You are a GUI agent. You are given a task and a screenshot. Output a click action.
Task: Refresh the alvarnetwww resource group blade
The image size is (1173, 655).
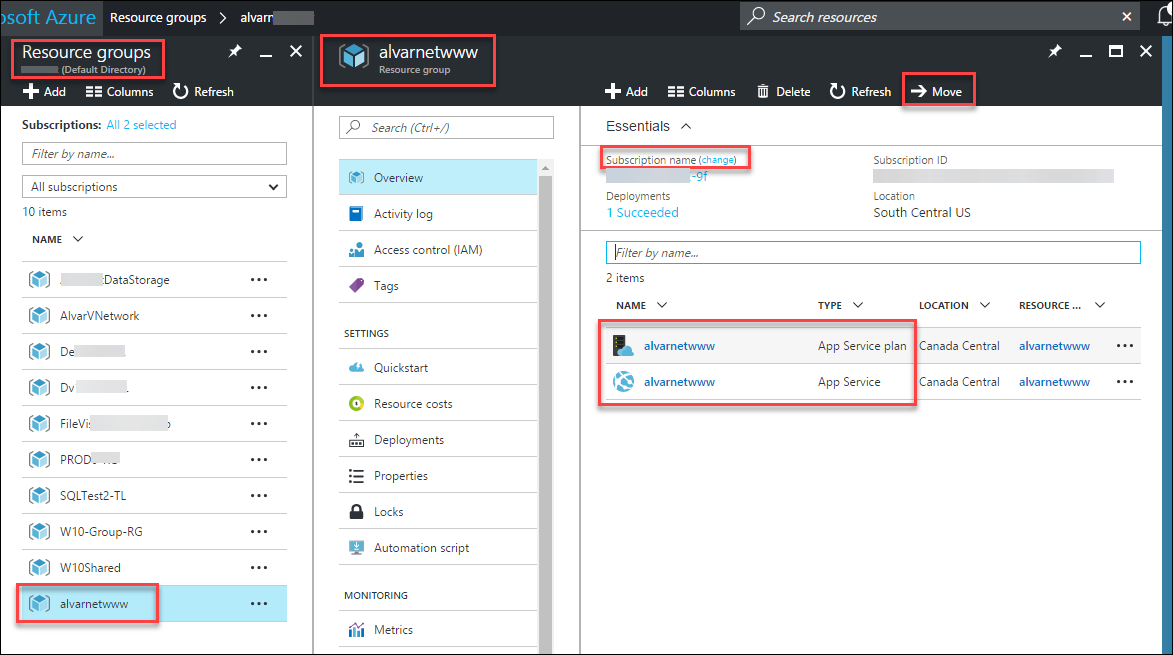pos(860,91)
